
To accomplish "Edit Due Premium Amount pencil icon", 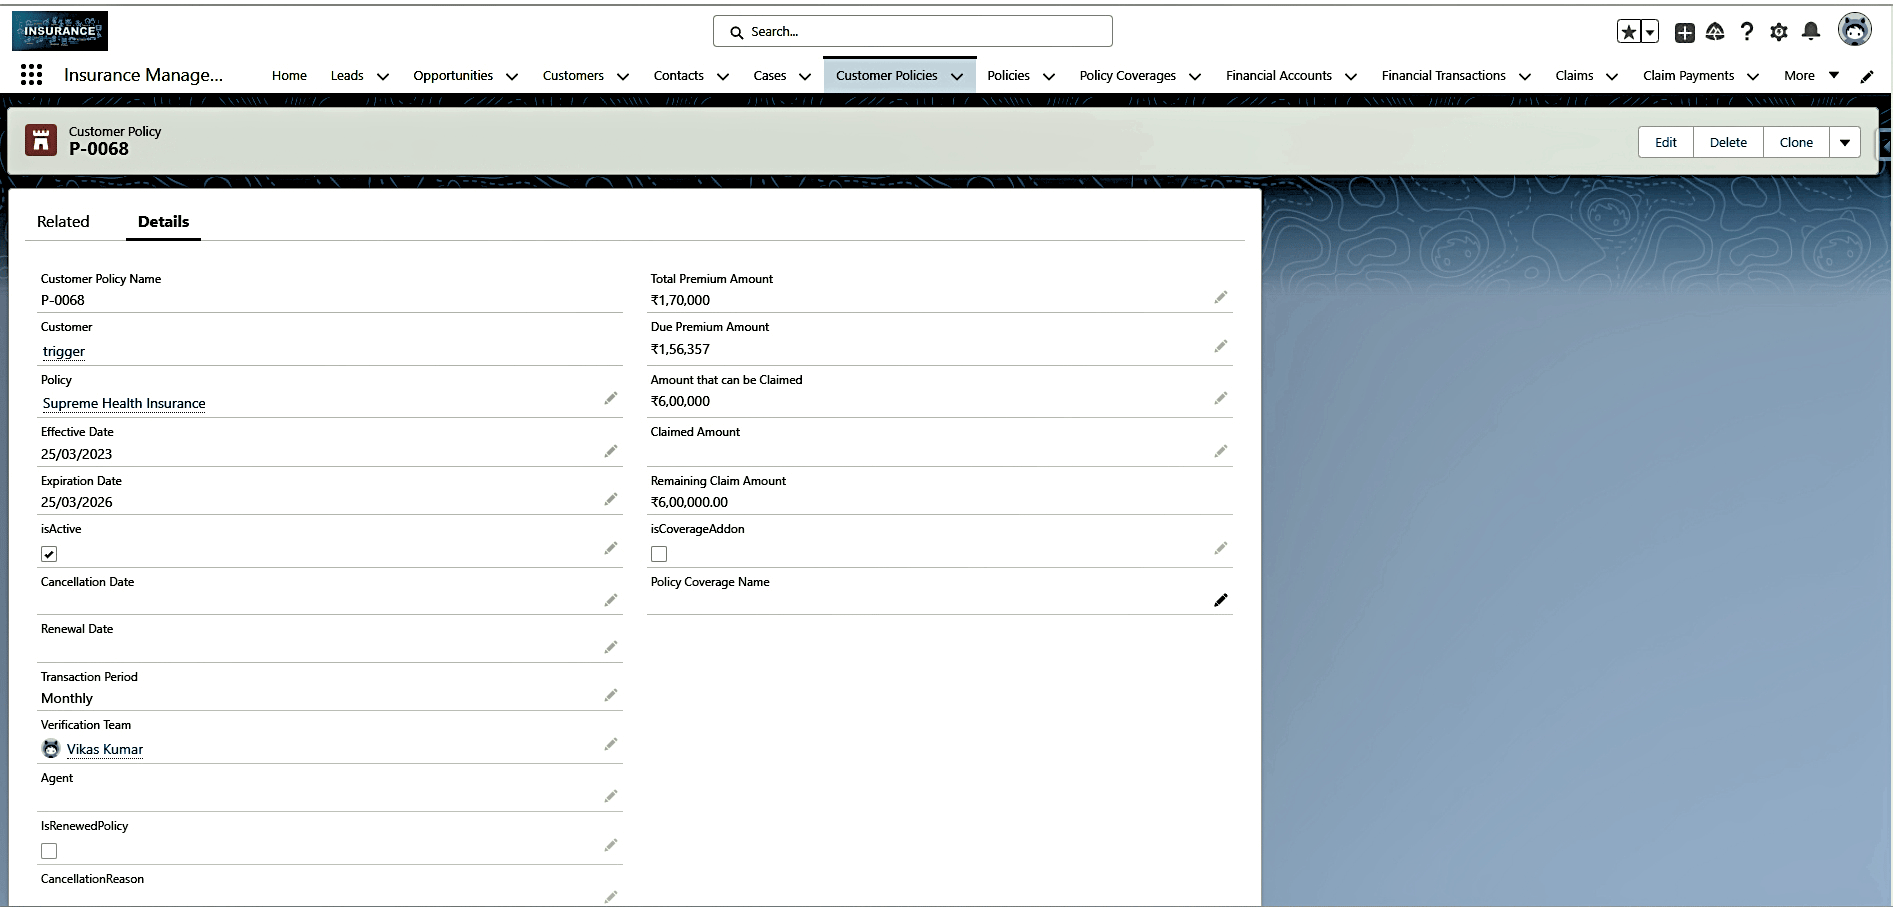I will point(1221,346).
